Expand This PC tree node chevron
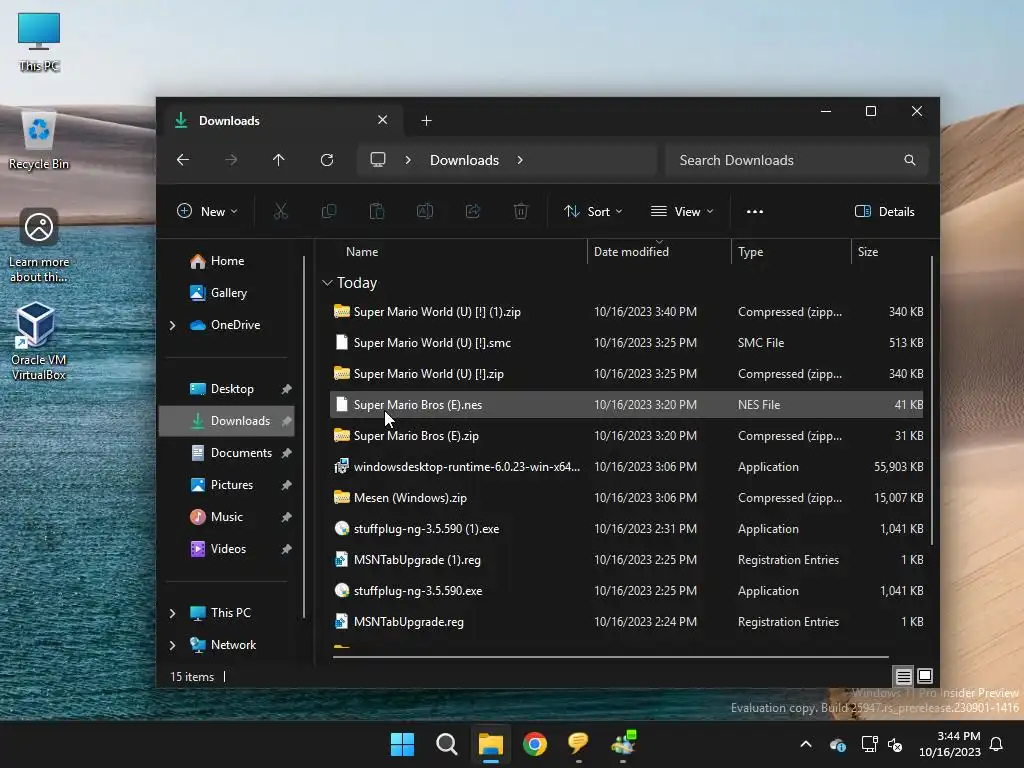 (172, 613)
